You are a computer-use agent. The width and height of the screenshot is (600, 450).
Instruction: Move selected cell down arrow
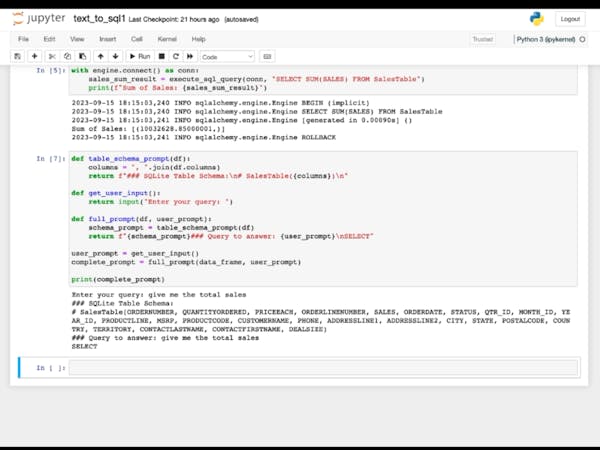(x=116, y=57)
